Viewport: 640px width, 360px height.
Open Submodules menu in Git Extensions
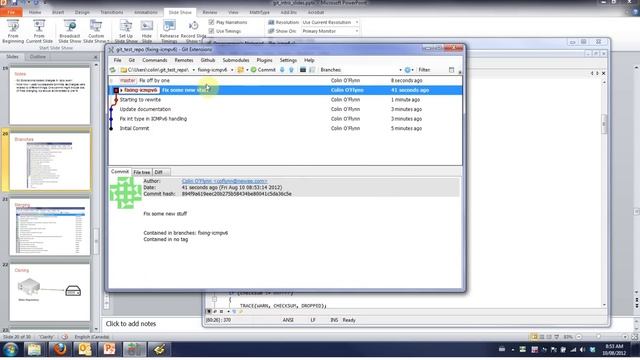click(x=236, y=60)
